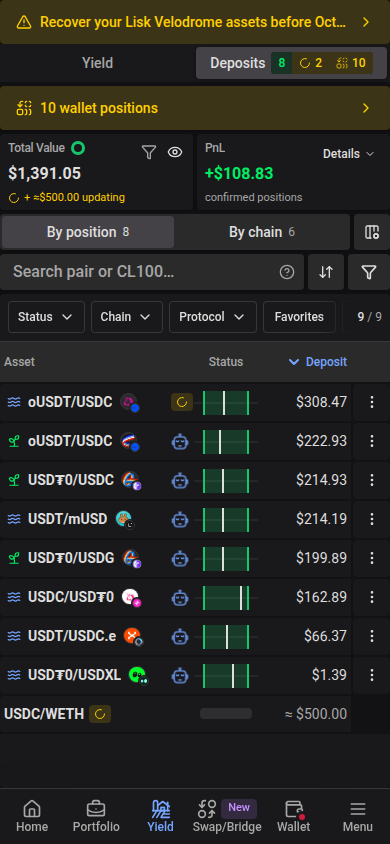Click the ≈$500.00 updating notice
The height and width of the screenshot is (844, 390).
67,198
